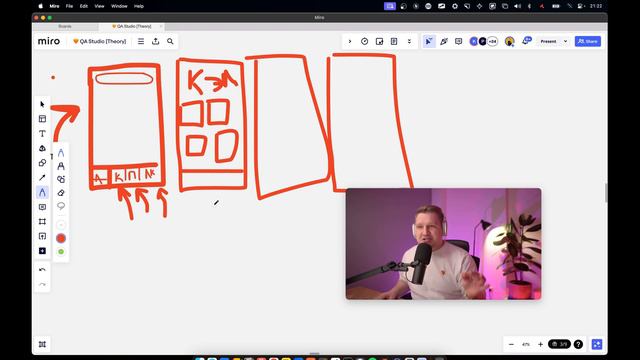Export the board via upload icon
The width and height of the screenshot is (640, 360).
[x=156, y=41]
